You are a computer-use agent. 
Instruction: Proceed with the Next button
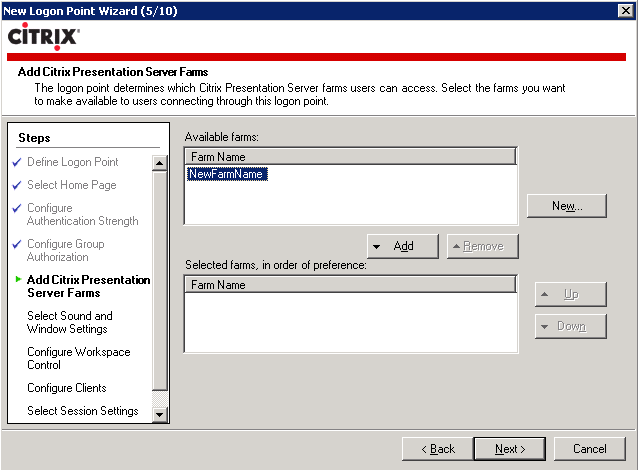tap(510, 449)
